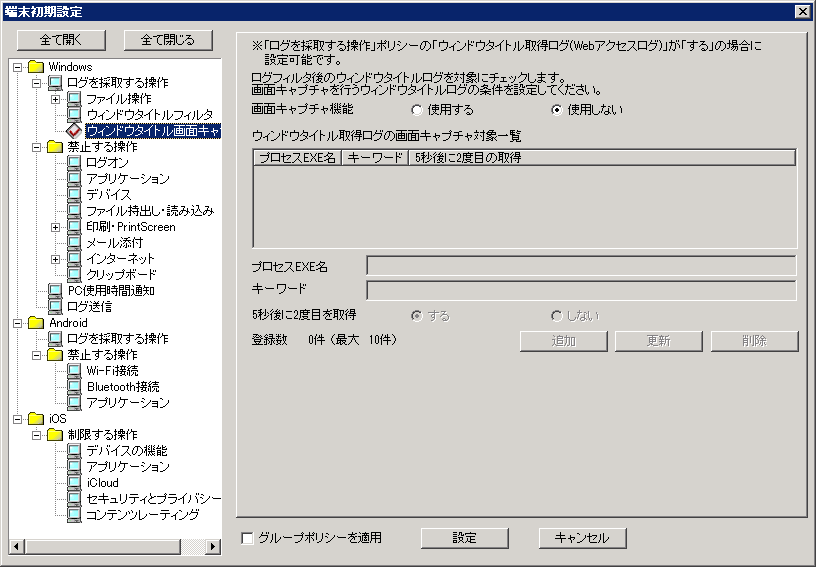Click computer icon beside 印刷・PrintScreen
This screenshot has height=567, width=816.
click(74, 227)
